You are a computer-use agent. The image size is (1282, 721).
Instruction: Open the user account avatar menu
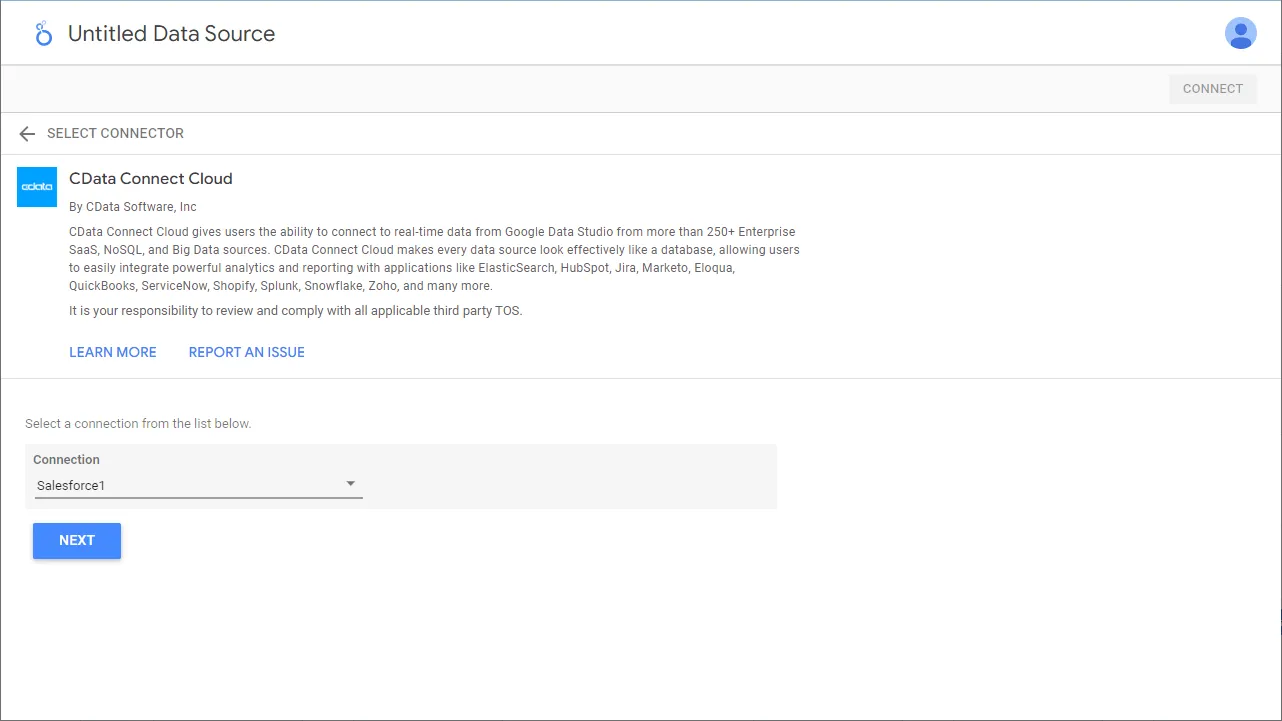coord(1240,33)
